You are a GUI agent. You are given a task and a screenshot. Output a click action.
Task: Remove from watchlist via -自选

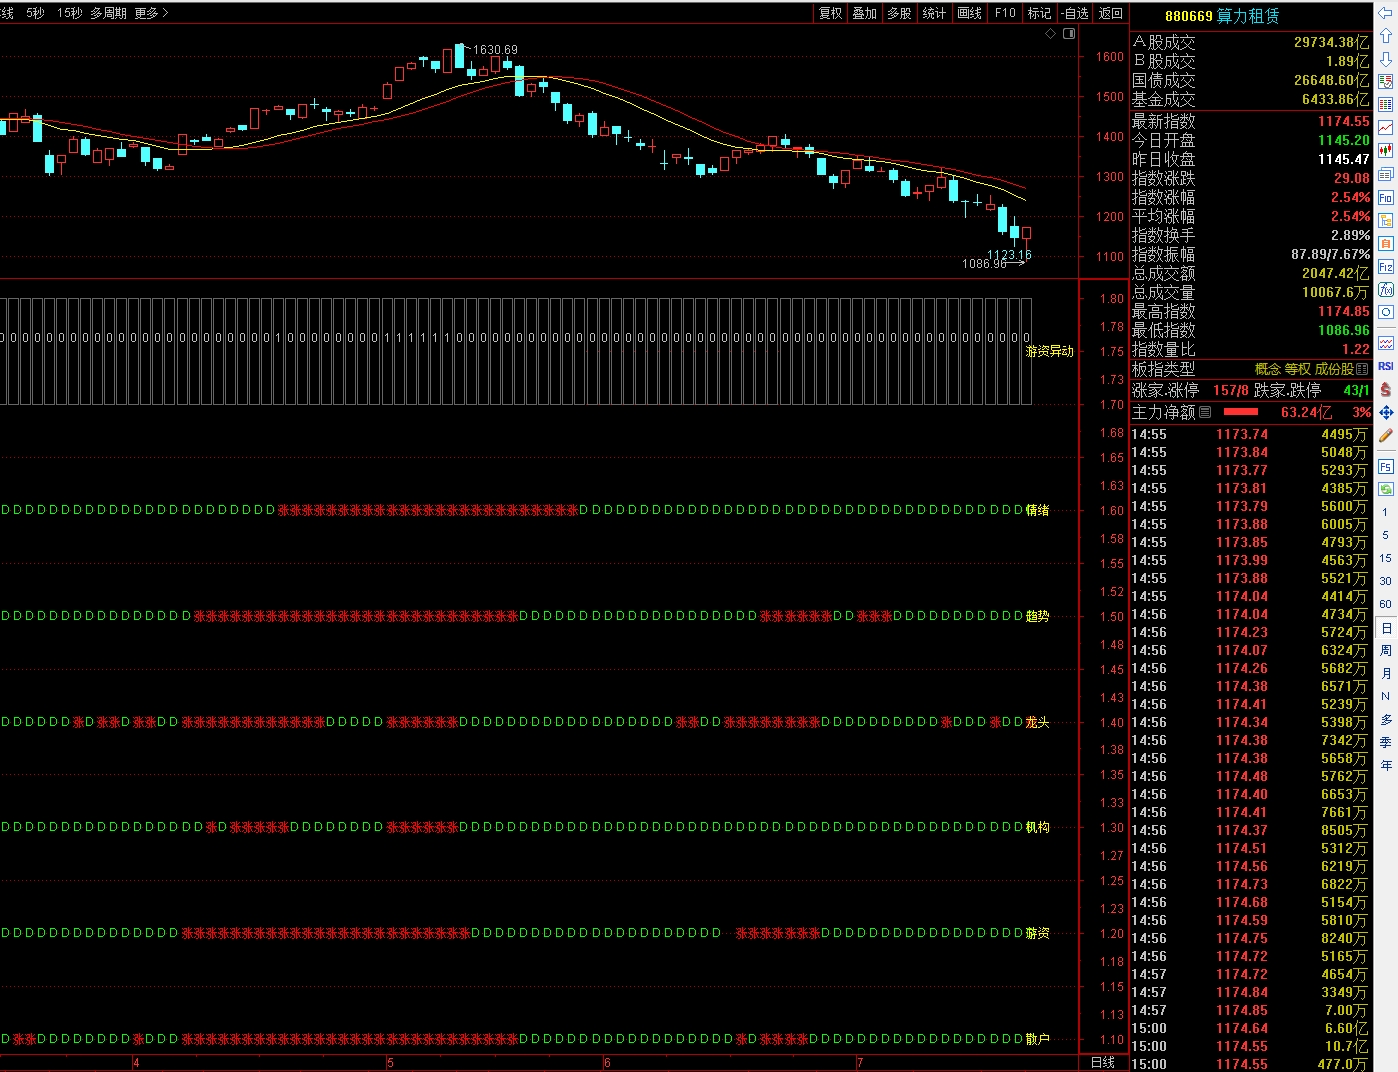click(1075, 13)
